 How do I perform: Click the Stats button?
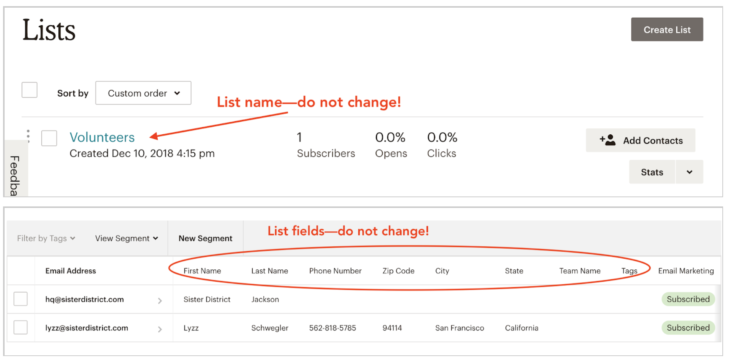[x=652, y=172]
